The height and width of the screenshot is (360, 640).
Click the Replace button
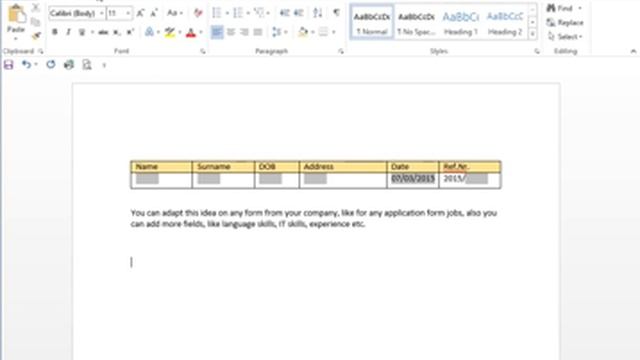pyautogui.click(x=565, y=22)
